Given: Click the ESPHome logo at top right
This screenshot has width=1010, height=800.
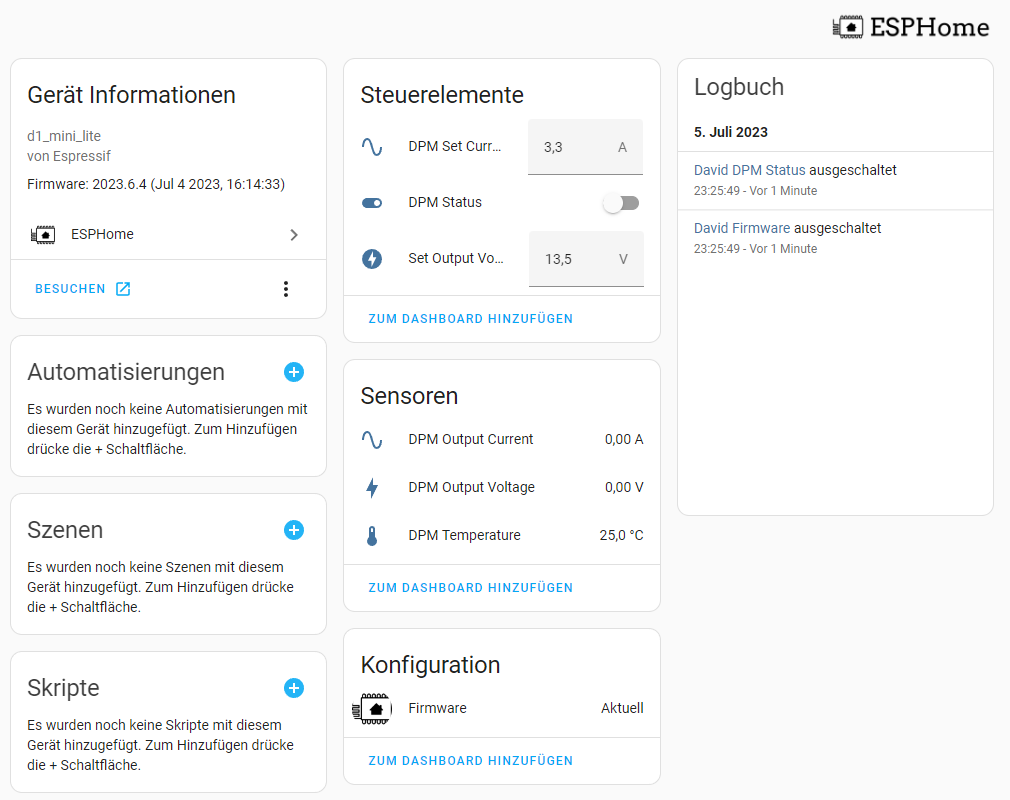Looking at the screenshot, I should point(911,27).
